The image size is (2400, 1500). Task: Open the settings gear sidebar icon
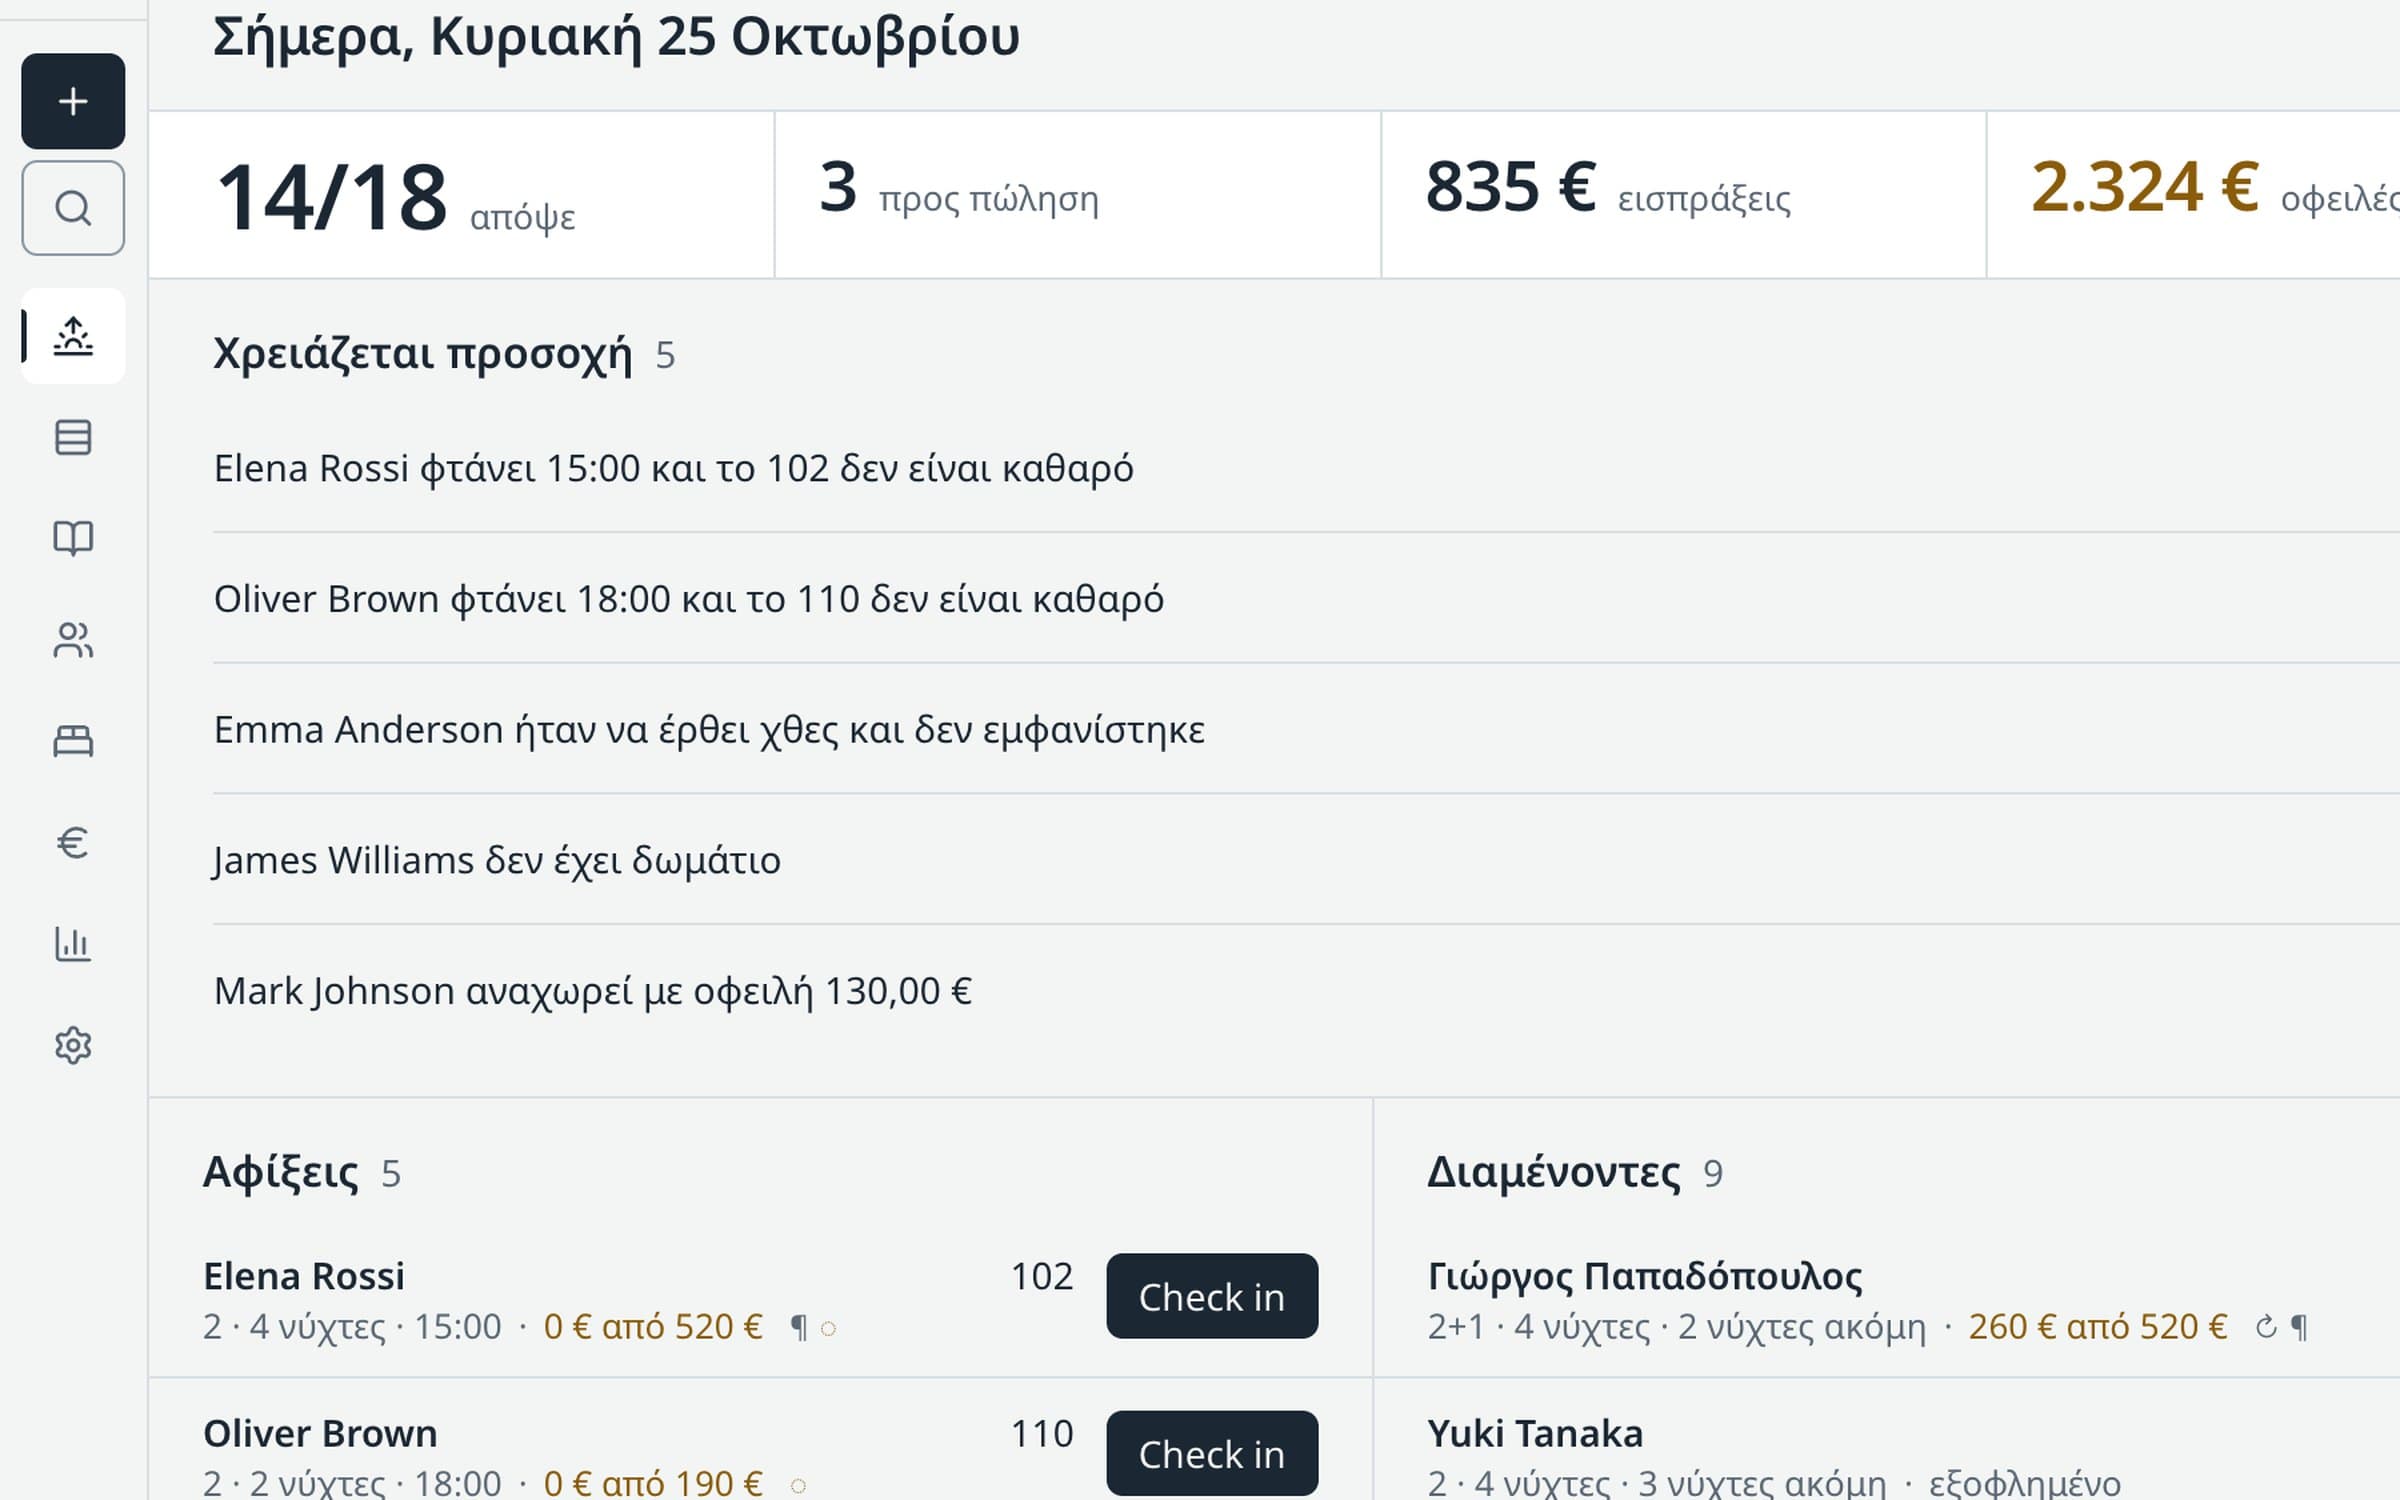pos(73,1045)
